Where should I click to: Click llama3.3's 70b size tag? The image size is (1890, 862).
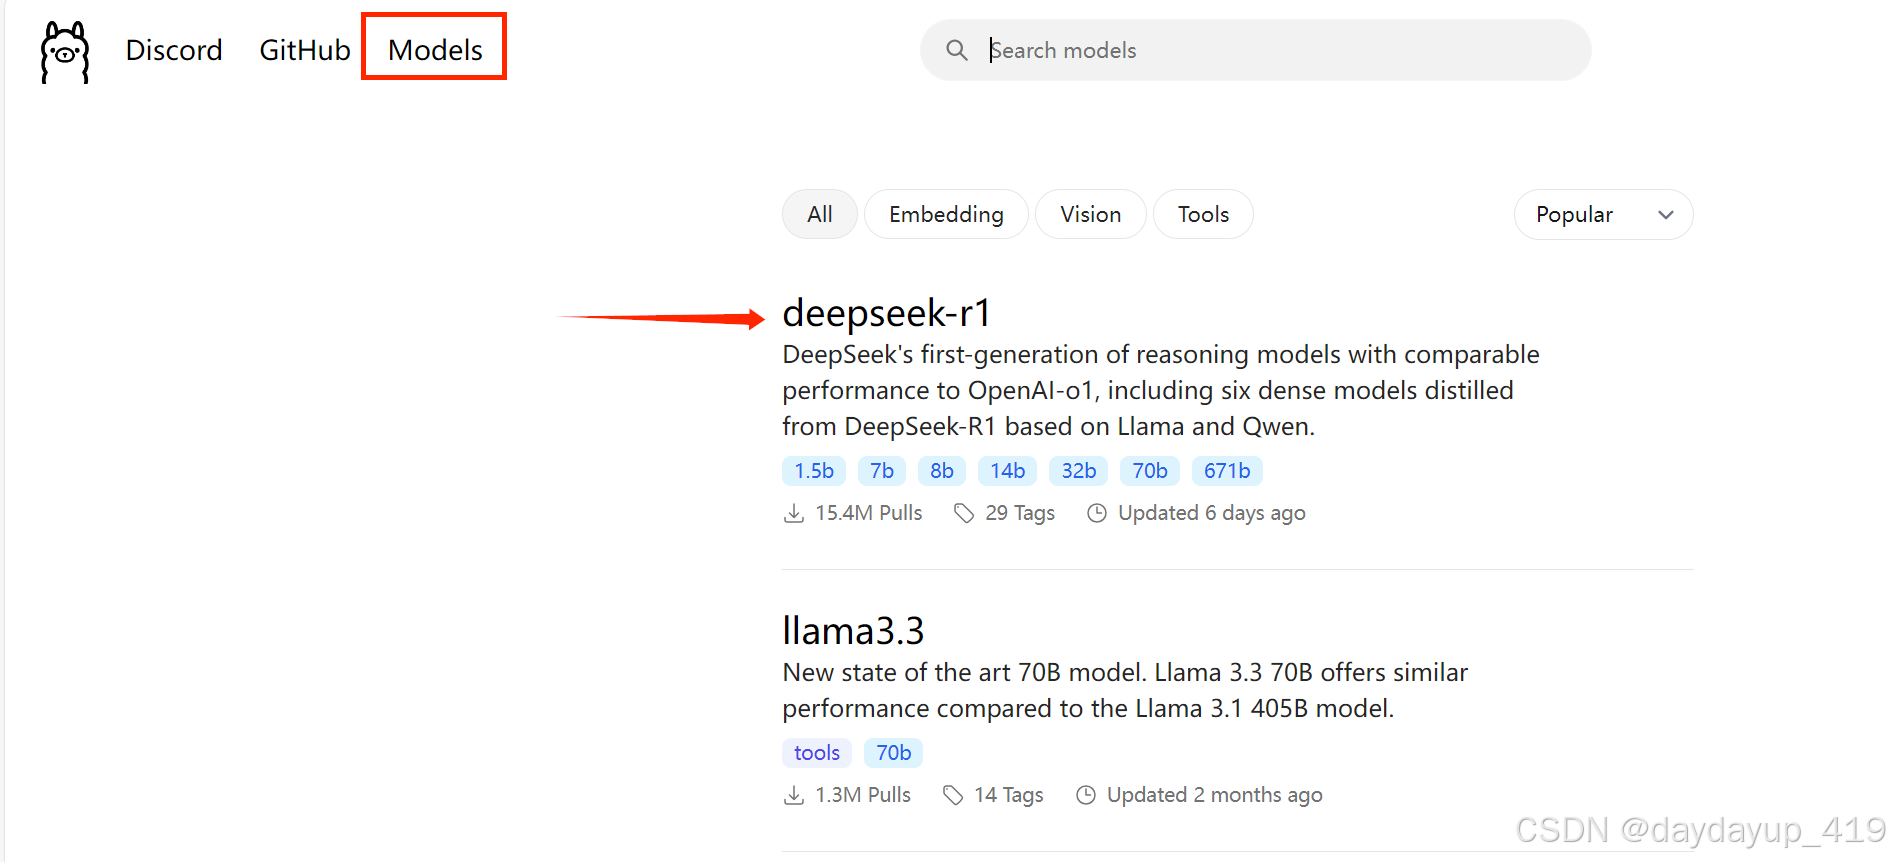894,753
